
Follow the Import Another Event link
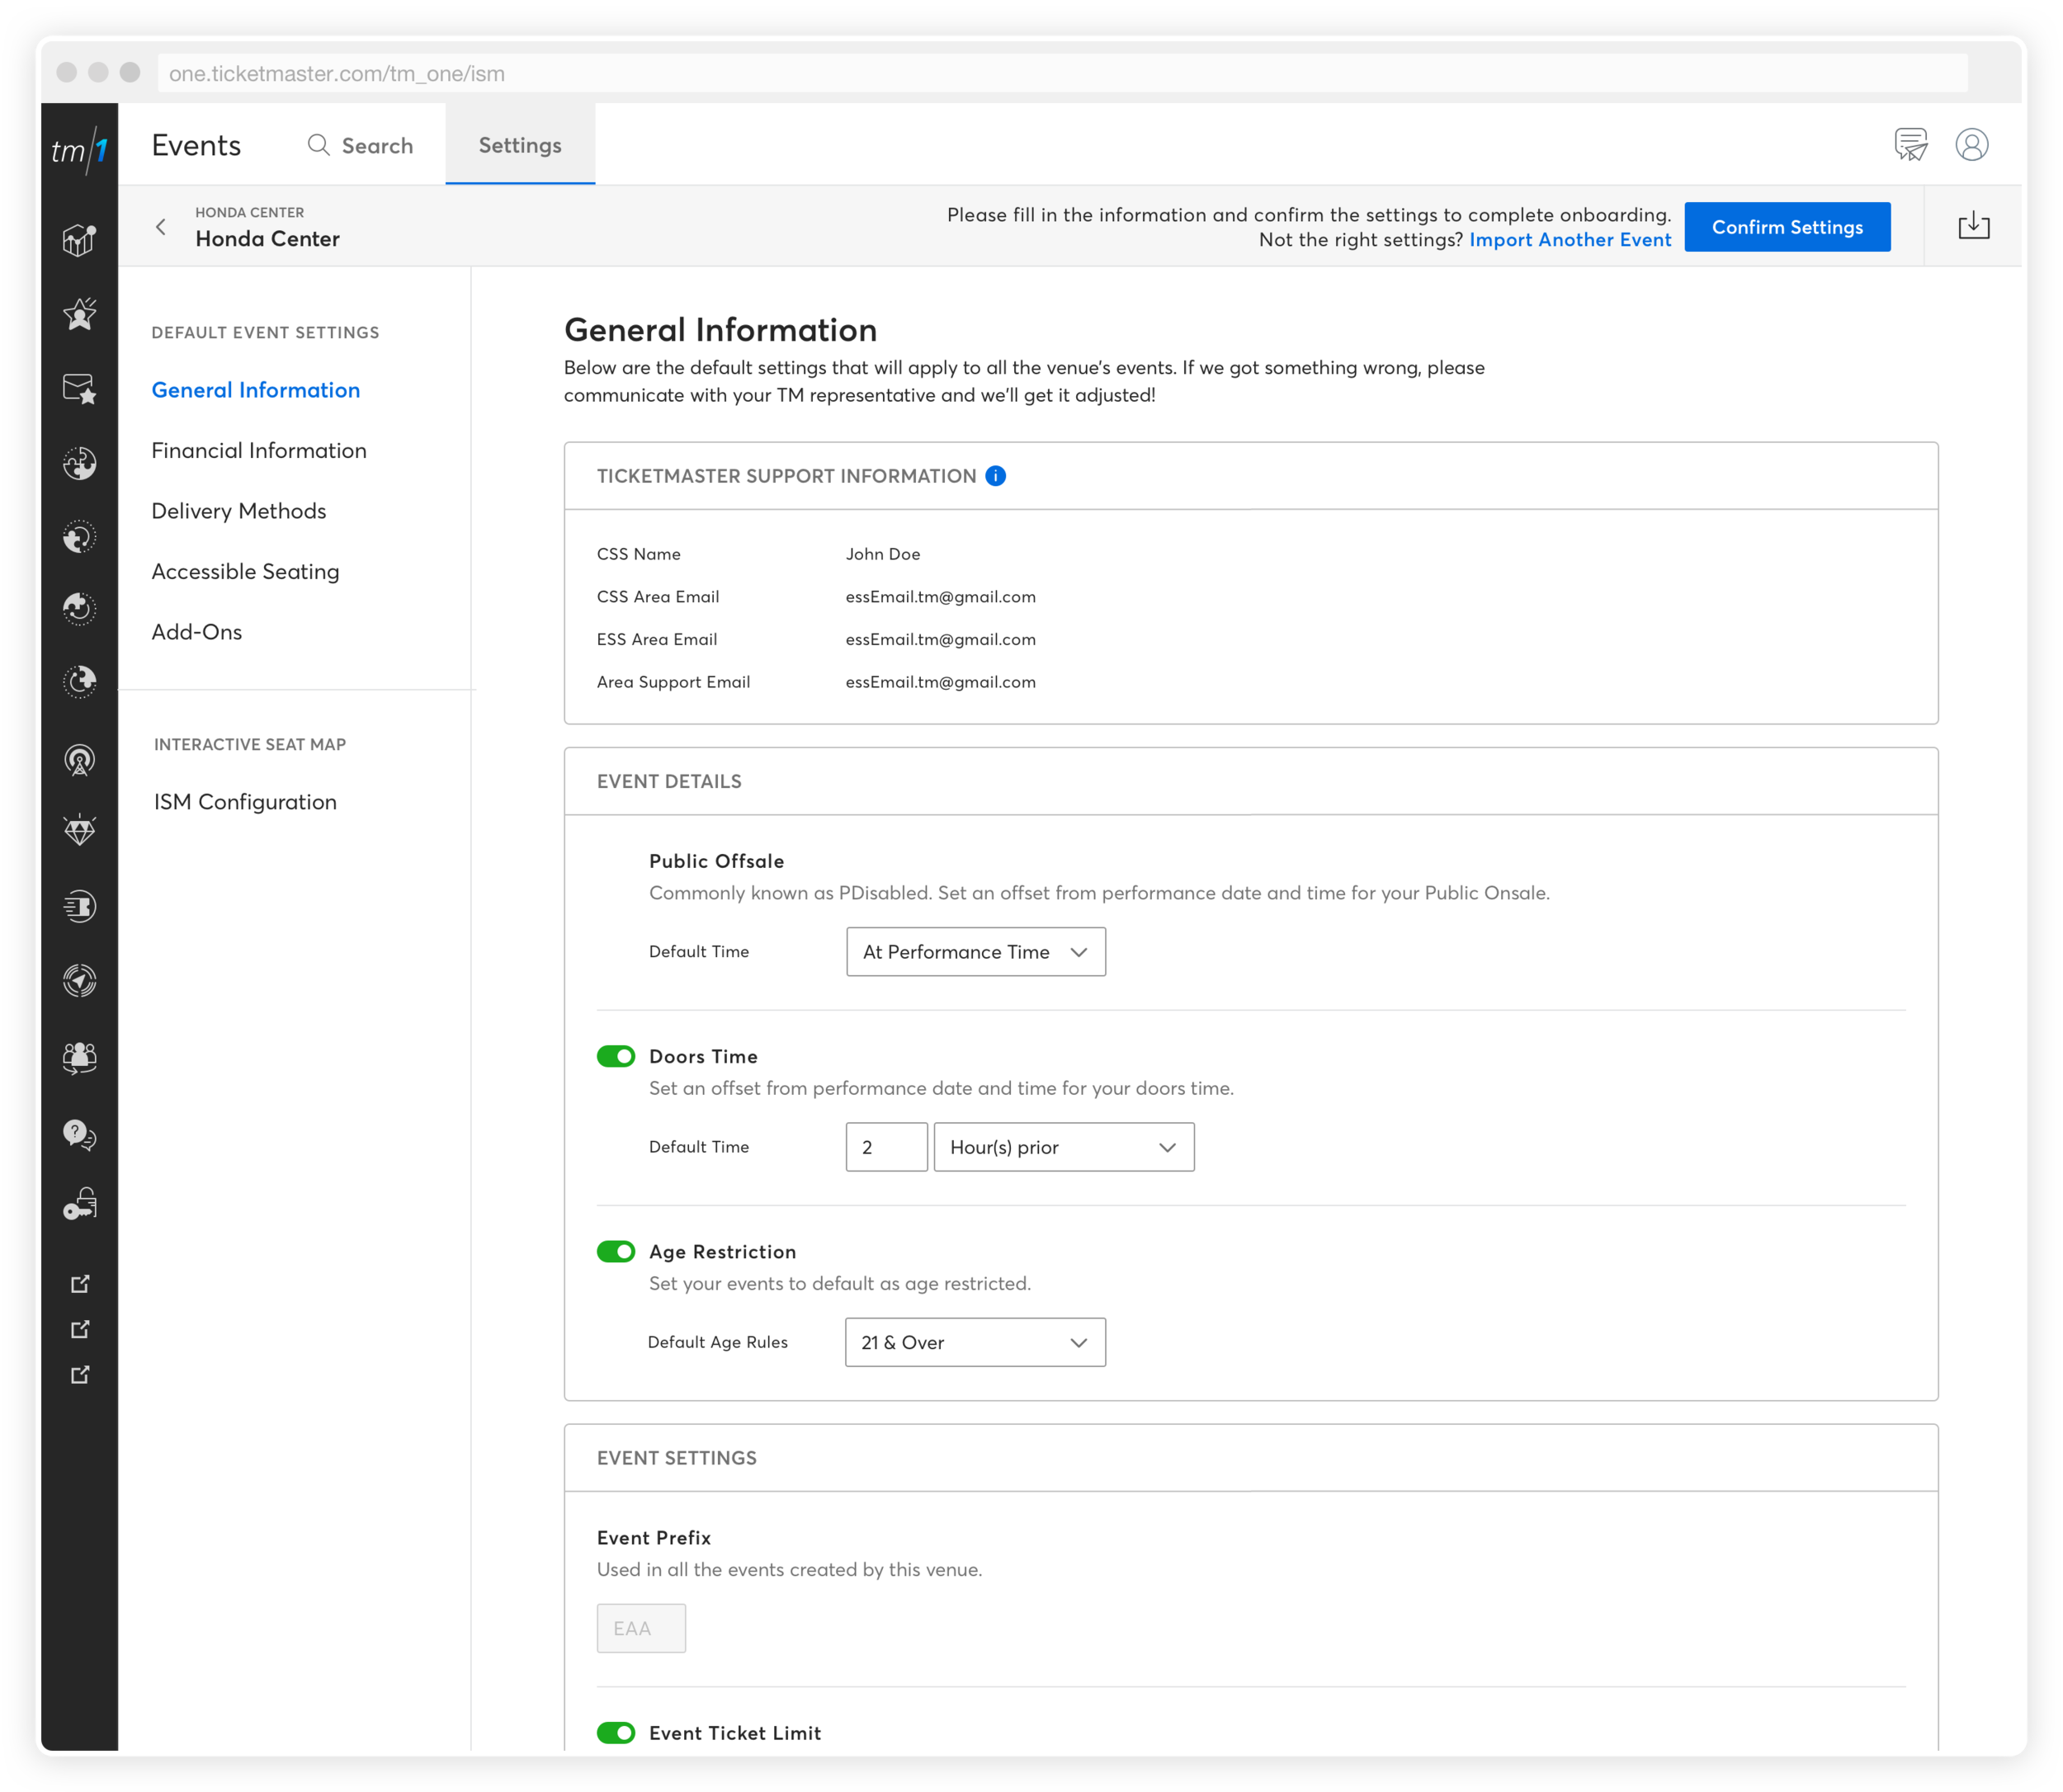1569,240
